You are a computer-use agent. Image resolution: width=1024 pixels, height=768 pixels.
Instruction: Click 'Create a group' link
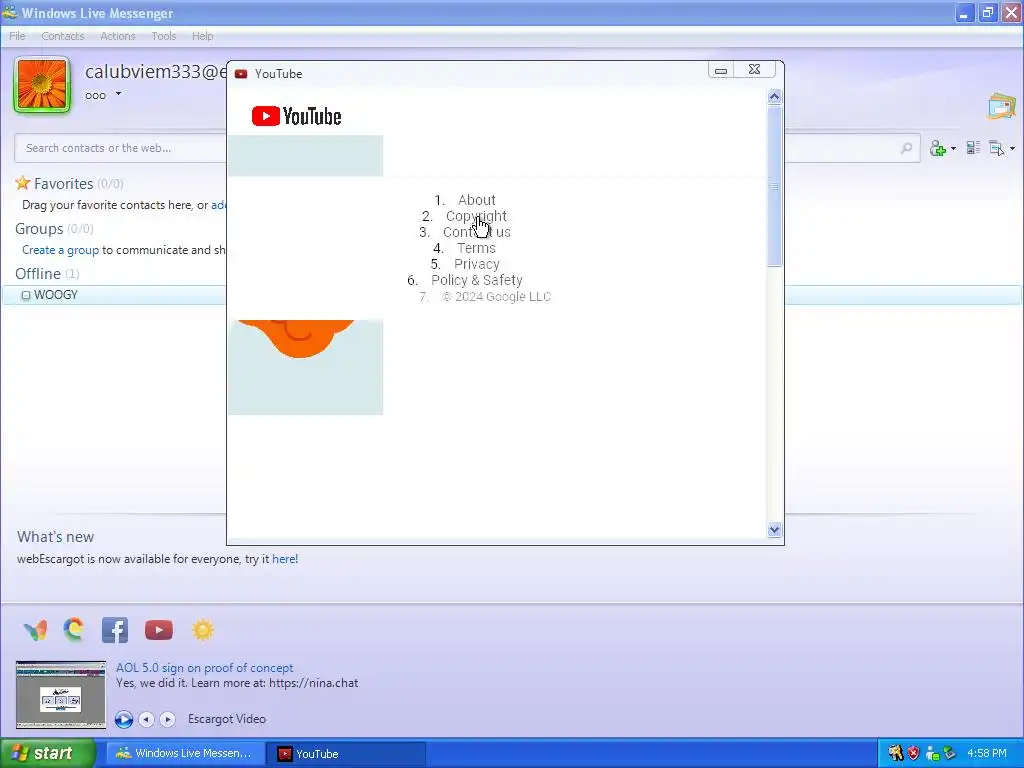pyautogui.click(x=60, y=250)
